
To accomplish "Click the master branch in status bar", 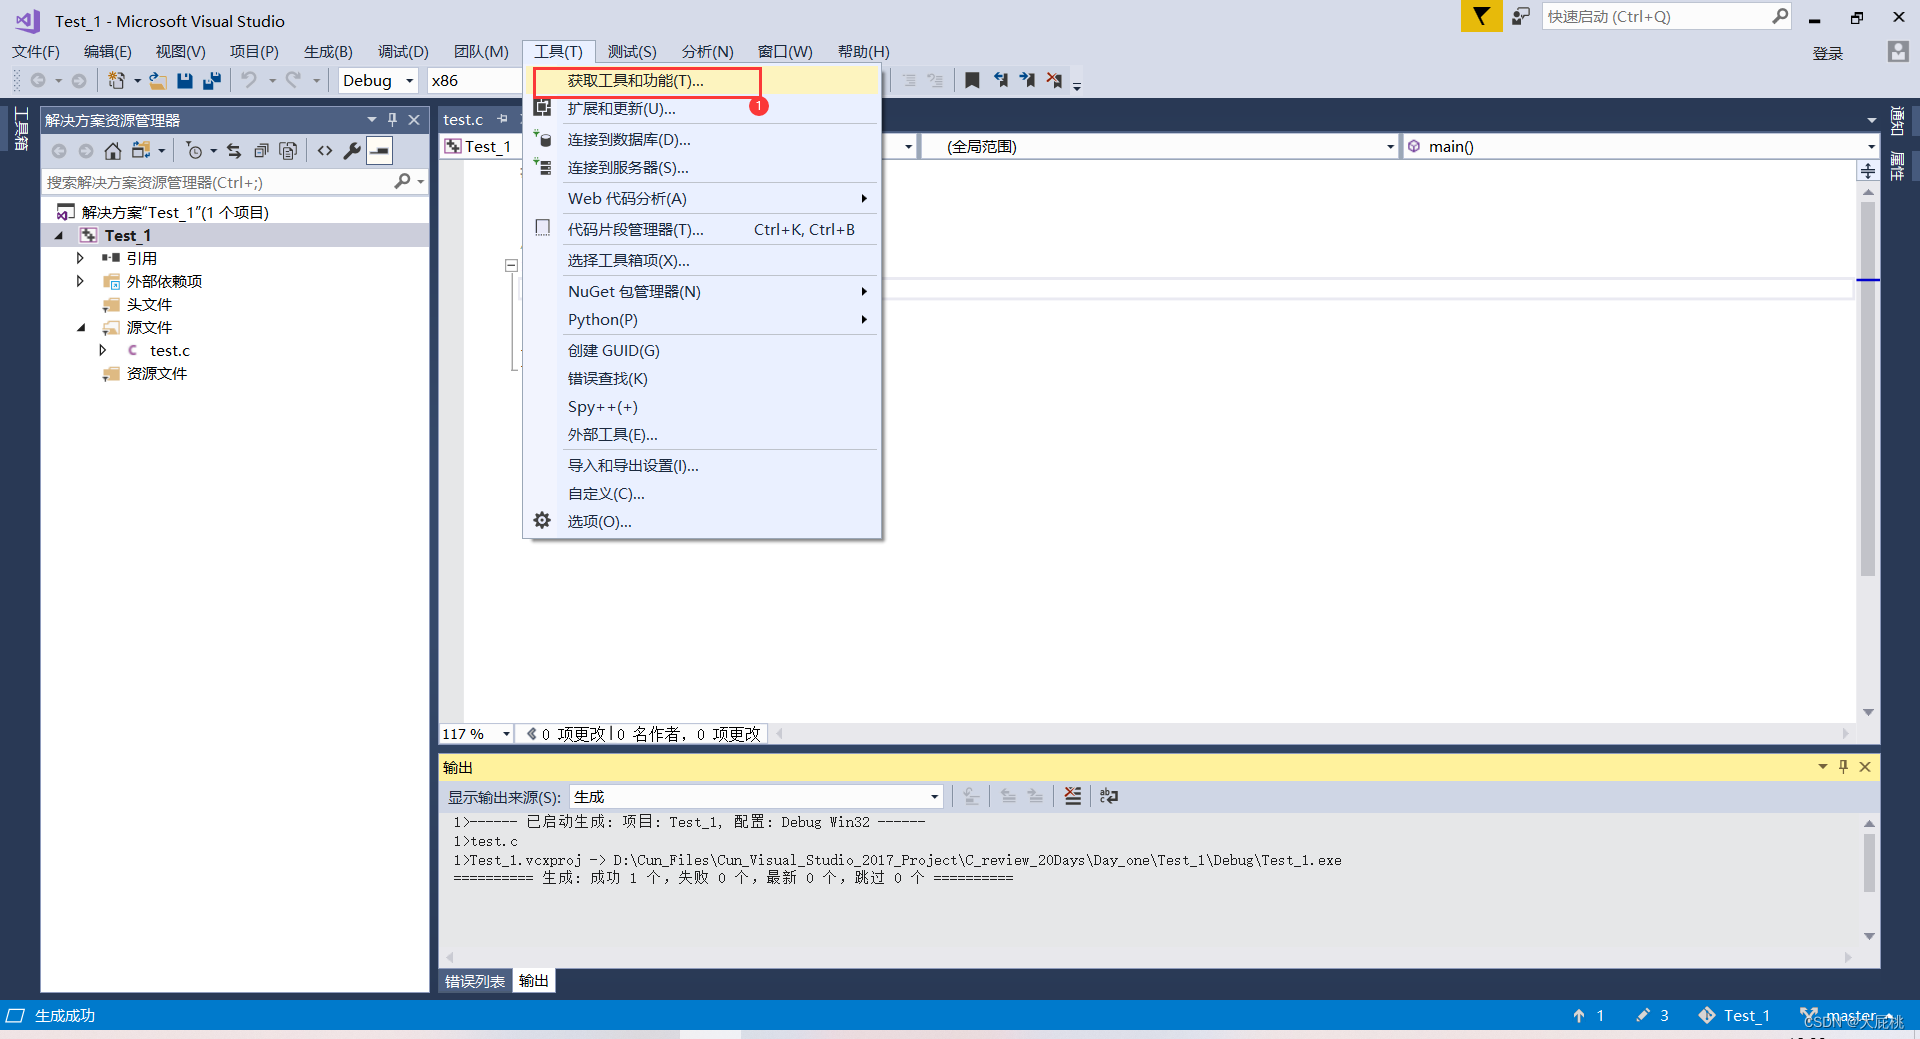I will 1846,1015.
